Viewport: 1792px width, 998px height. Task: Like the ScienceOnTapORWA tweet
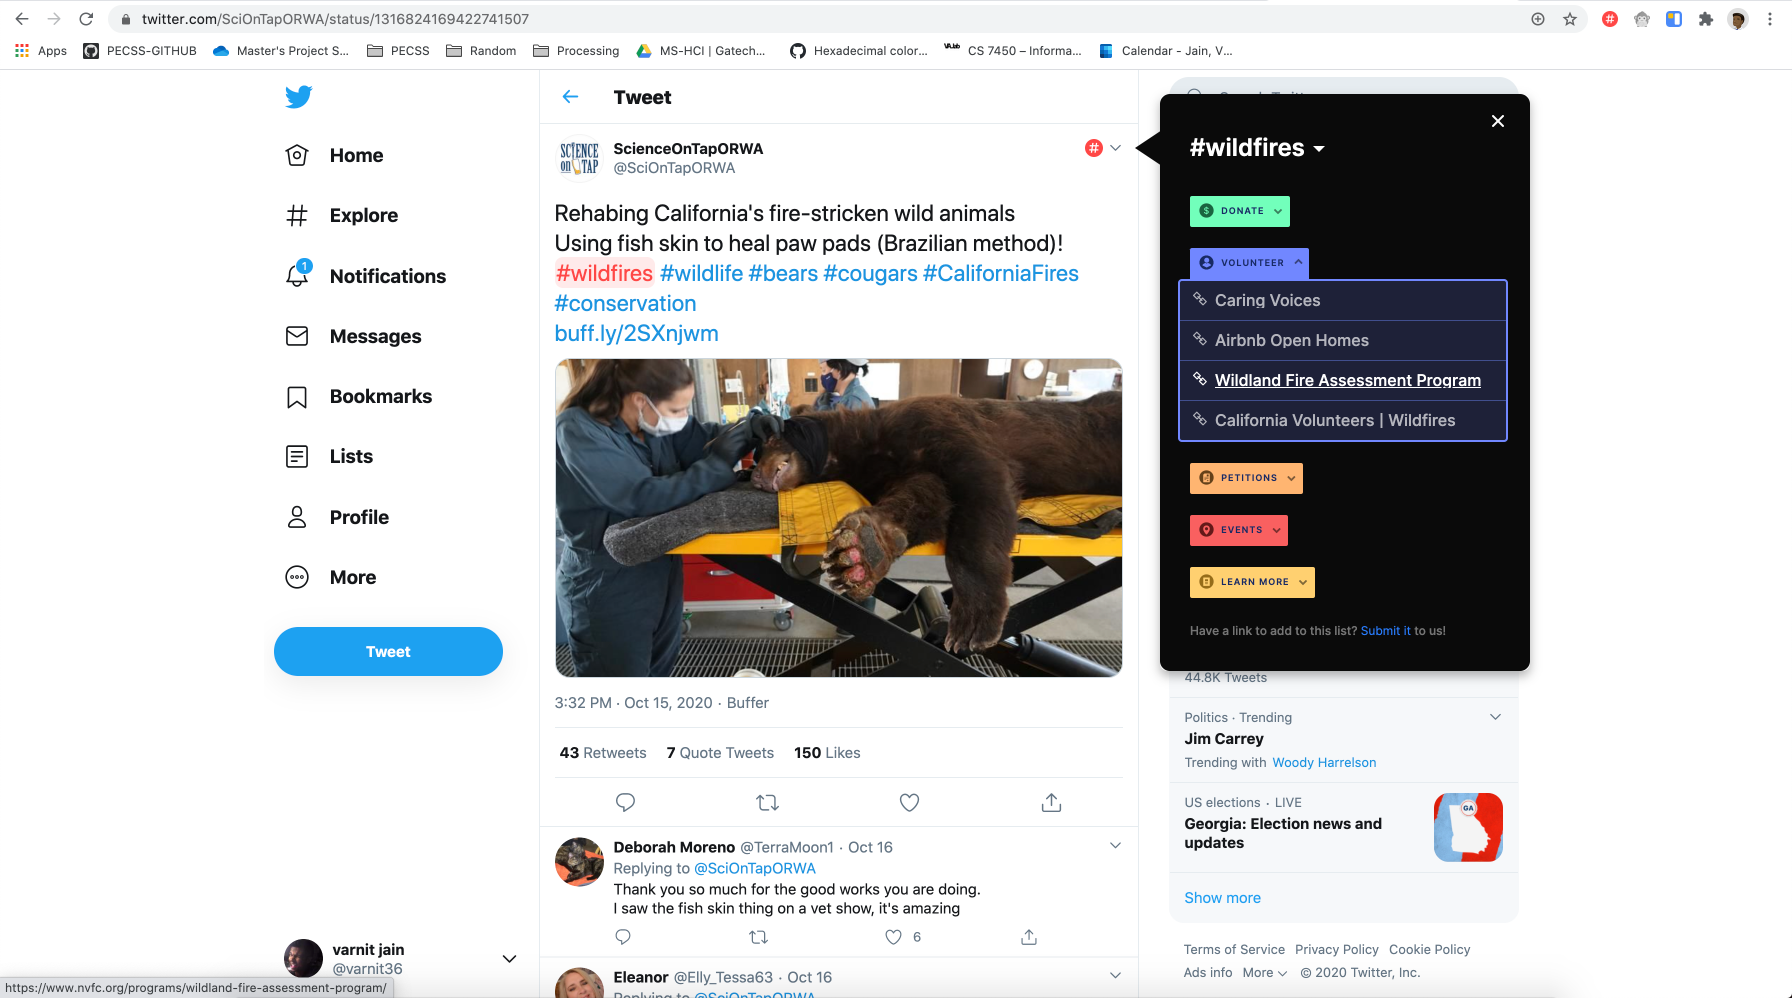tap(909, 802)
